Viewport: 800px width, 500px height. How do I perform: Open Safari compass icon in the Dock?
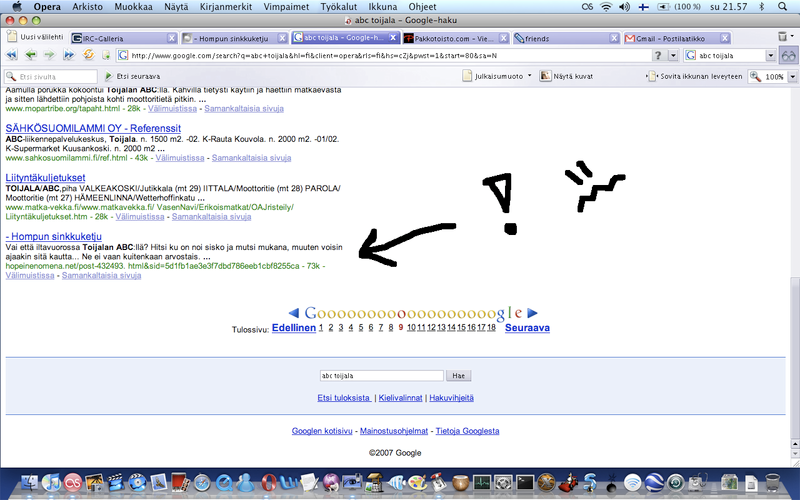[x=202, y=483]
